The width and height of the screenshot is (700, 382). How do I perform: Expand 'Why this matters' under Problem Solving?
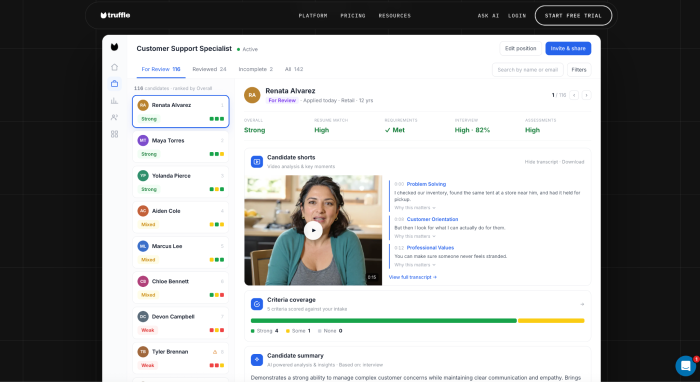point(415,208)
